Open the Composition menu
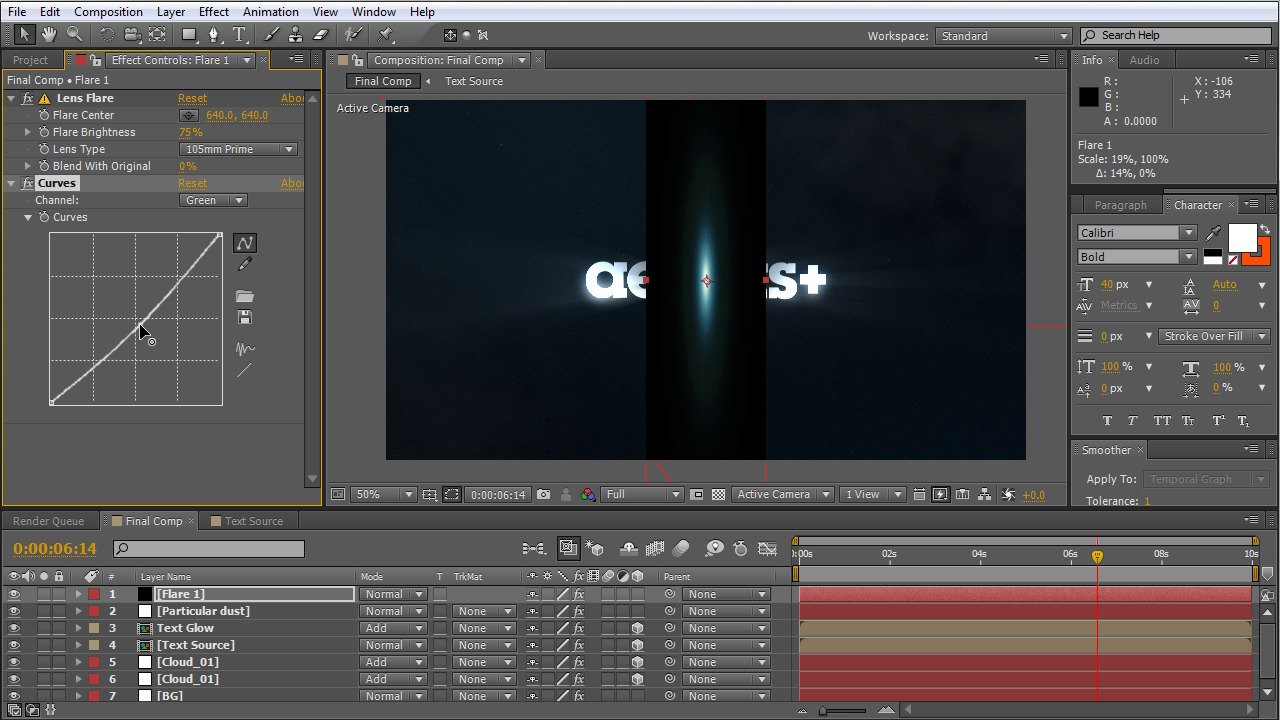The image size is (1280, 720). 108,12
